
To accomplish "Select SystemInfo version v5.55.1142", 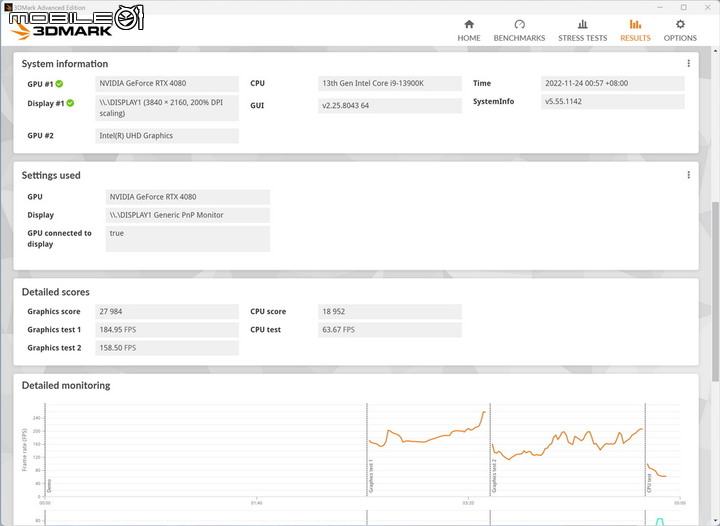I will tap(613, 102).
